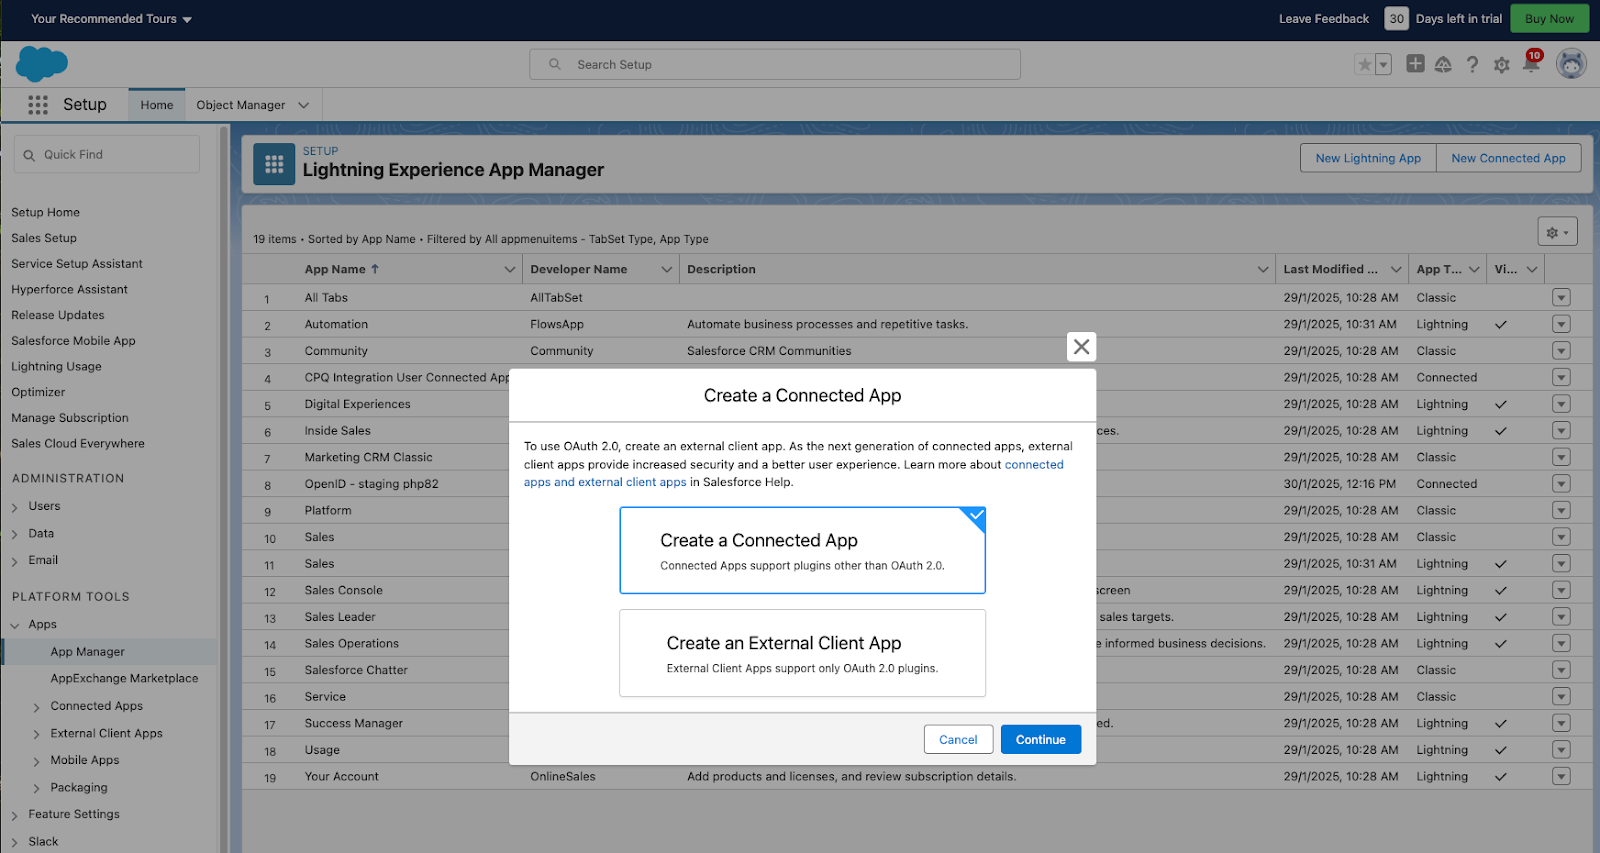Open Release Updates in sidebar
The width and height of the screenshot is (1600, 853).
(x=57, y=315)
